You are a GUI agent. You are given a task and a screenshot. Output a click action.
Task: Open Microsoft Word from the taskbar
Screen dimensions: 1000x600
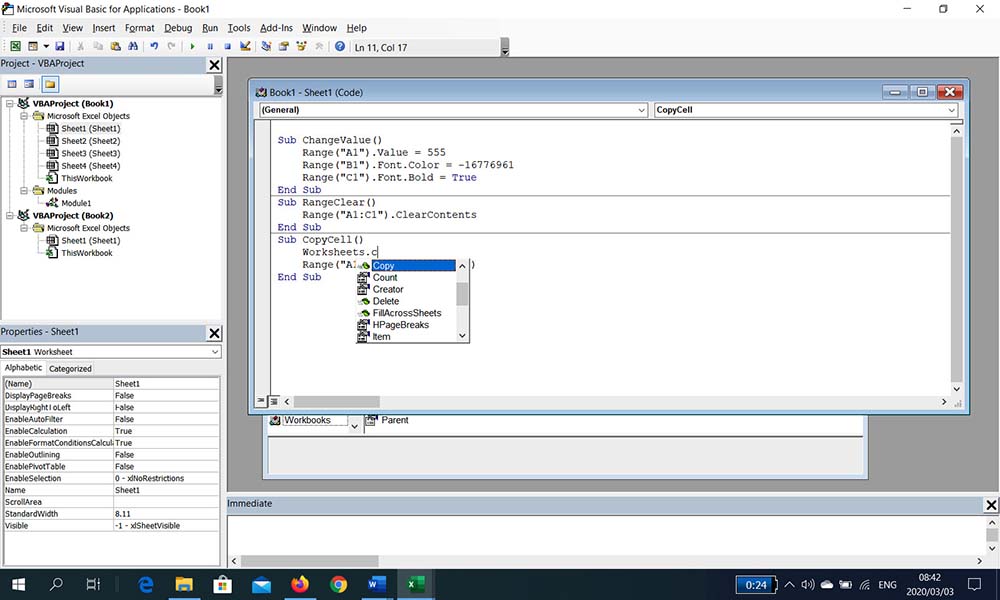[377, 584]
